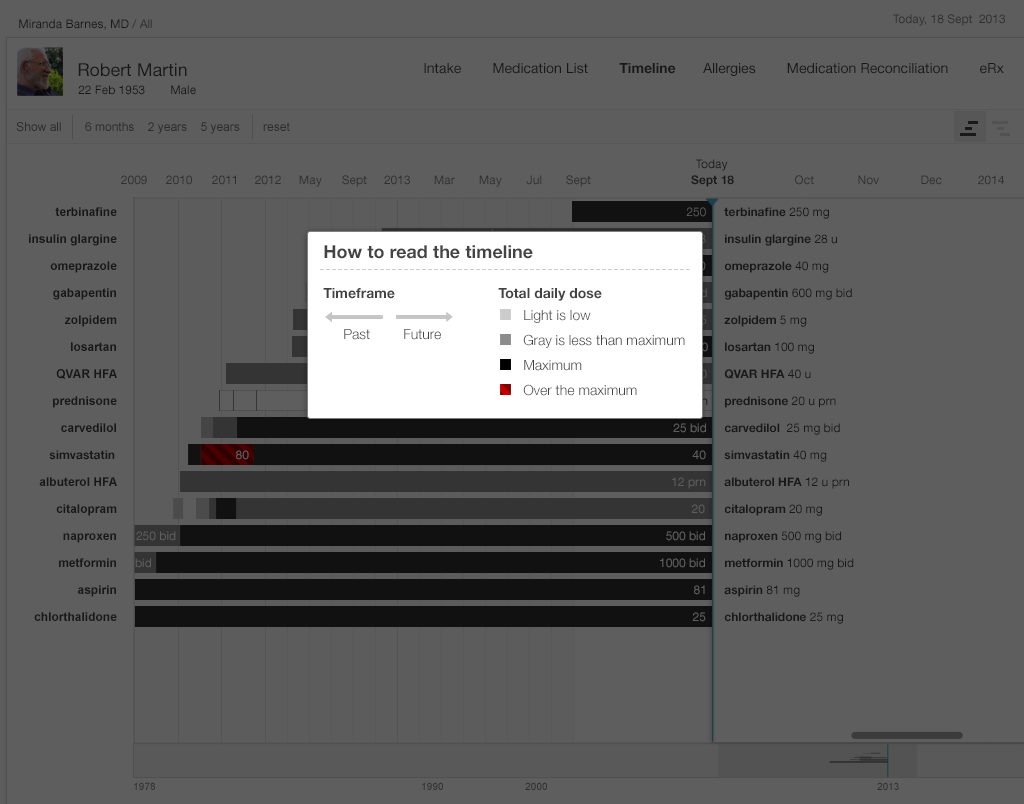The width and height of the screenshot is (1024, 804).
Task: Click the red over-maximum simvastatin 80 segment
Action: pyautogui.click(x=226, y=455)
